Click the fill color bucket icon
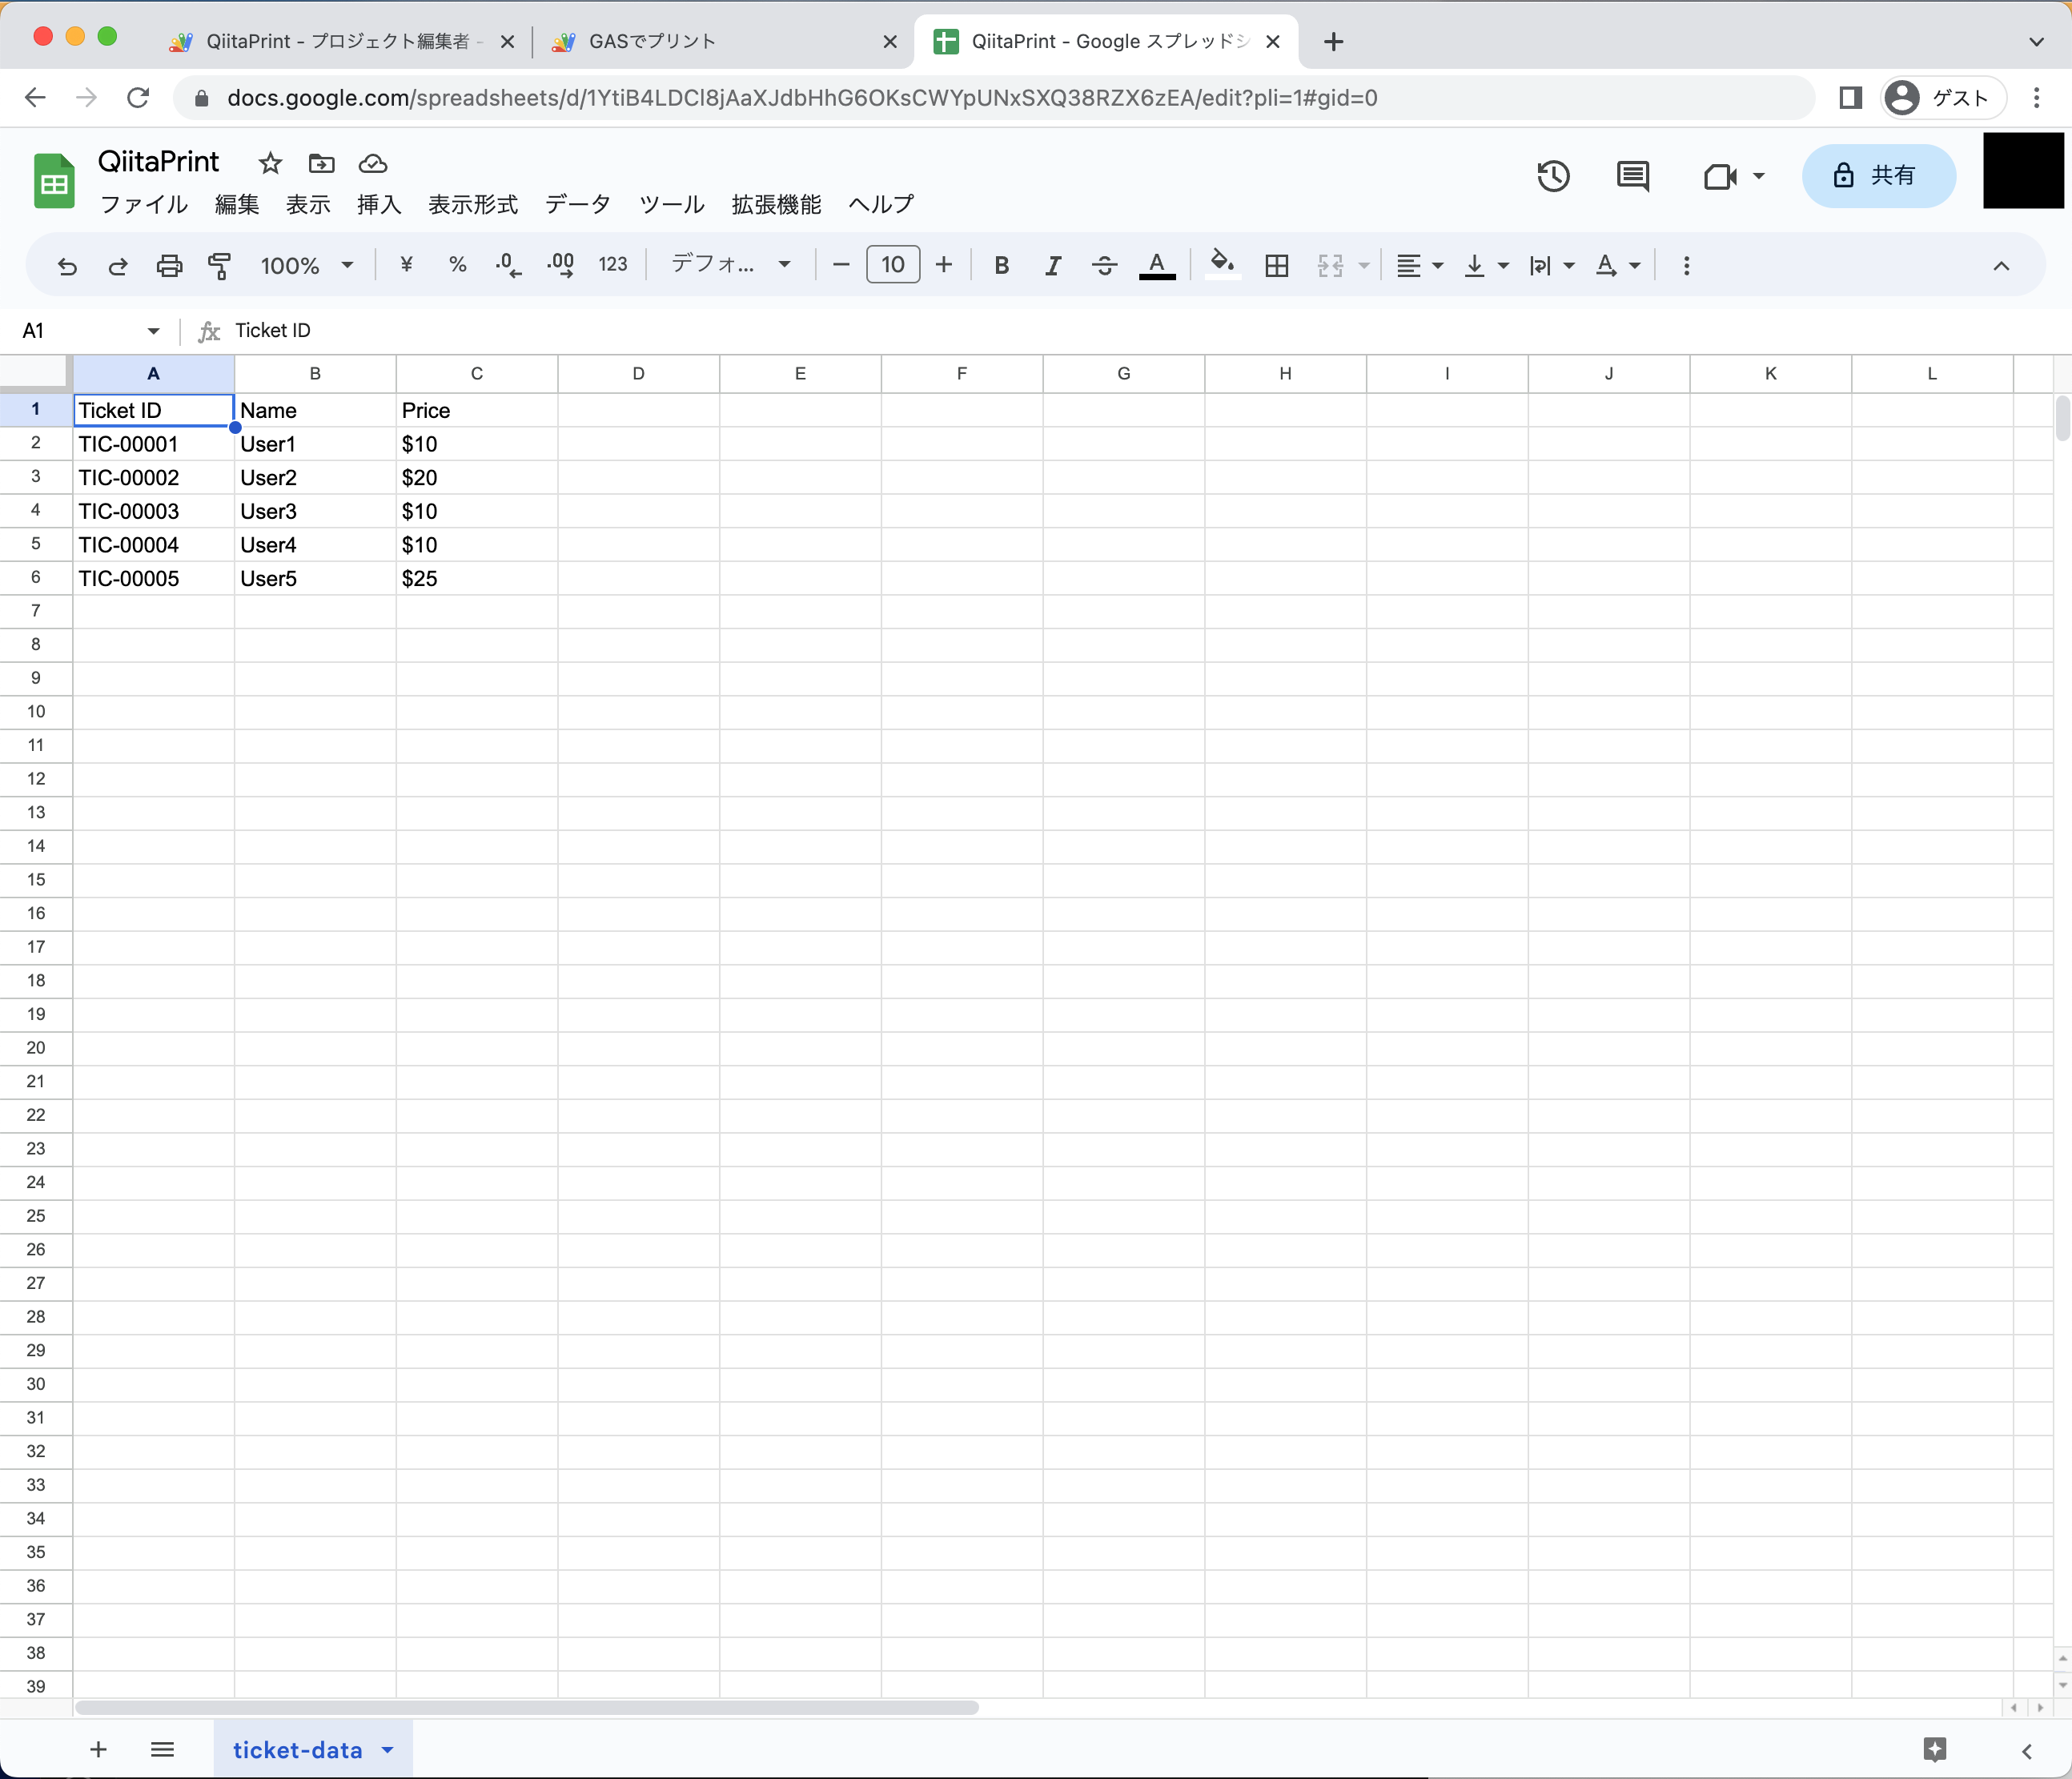 1221,264
